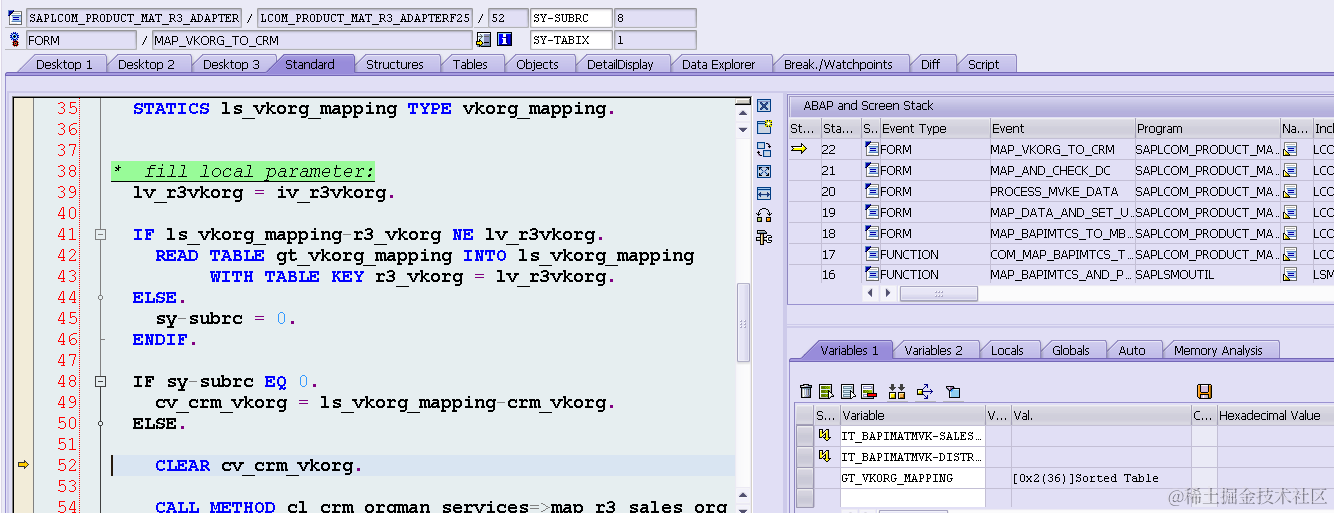Open Memory Analysis tab

point(1217,350)
